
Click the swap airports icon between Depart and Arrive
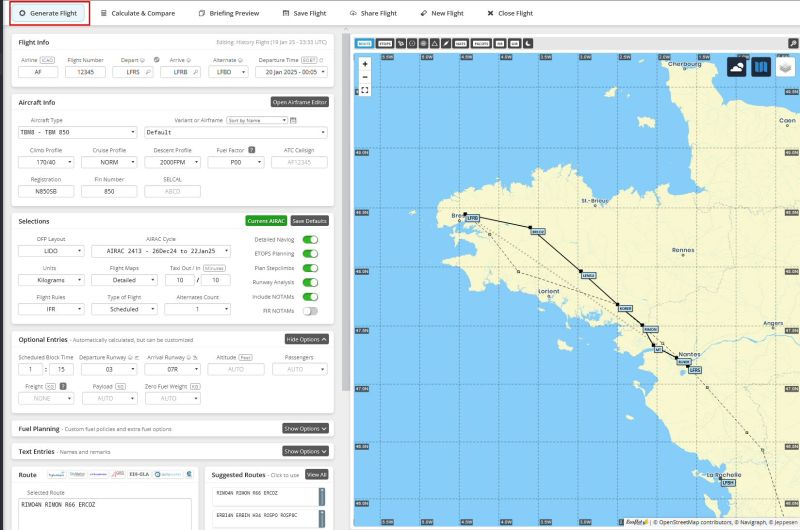click(157, 60)
